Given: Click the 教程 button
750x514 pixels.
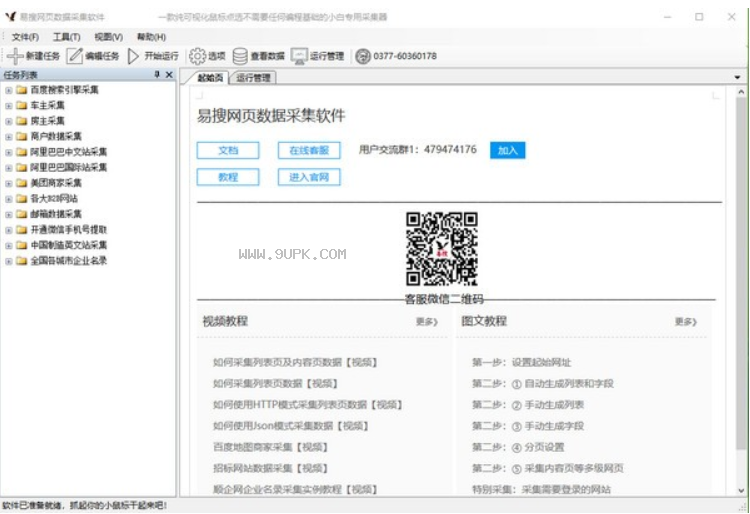Looking at the screenshot, I should (x=228, y=177).
